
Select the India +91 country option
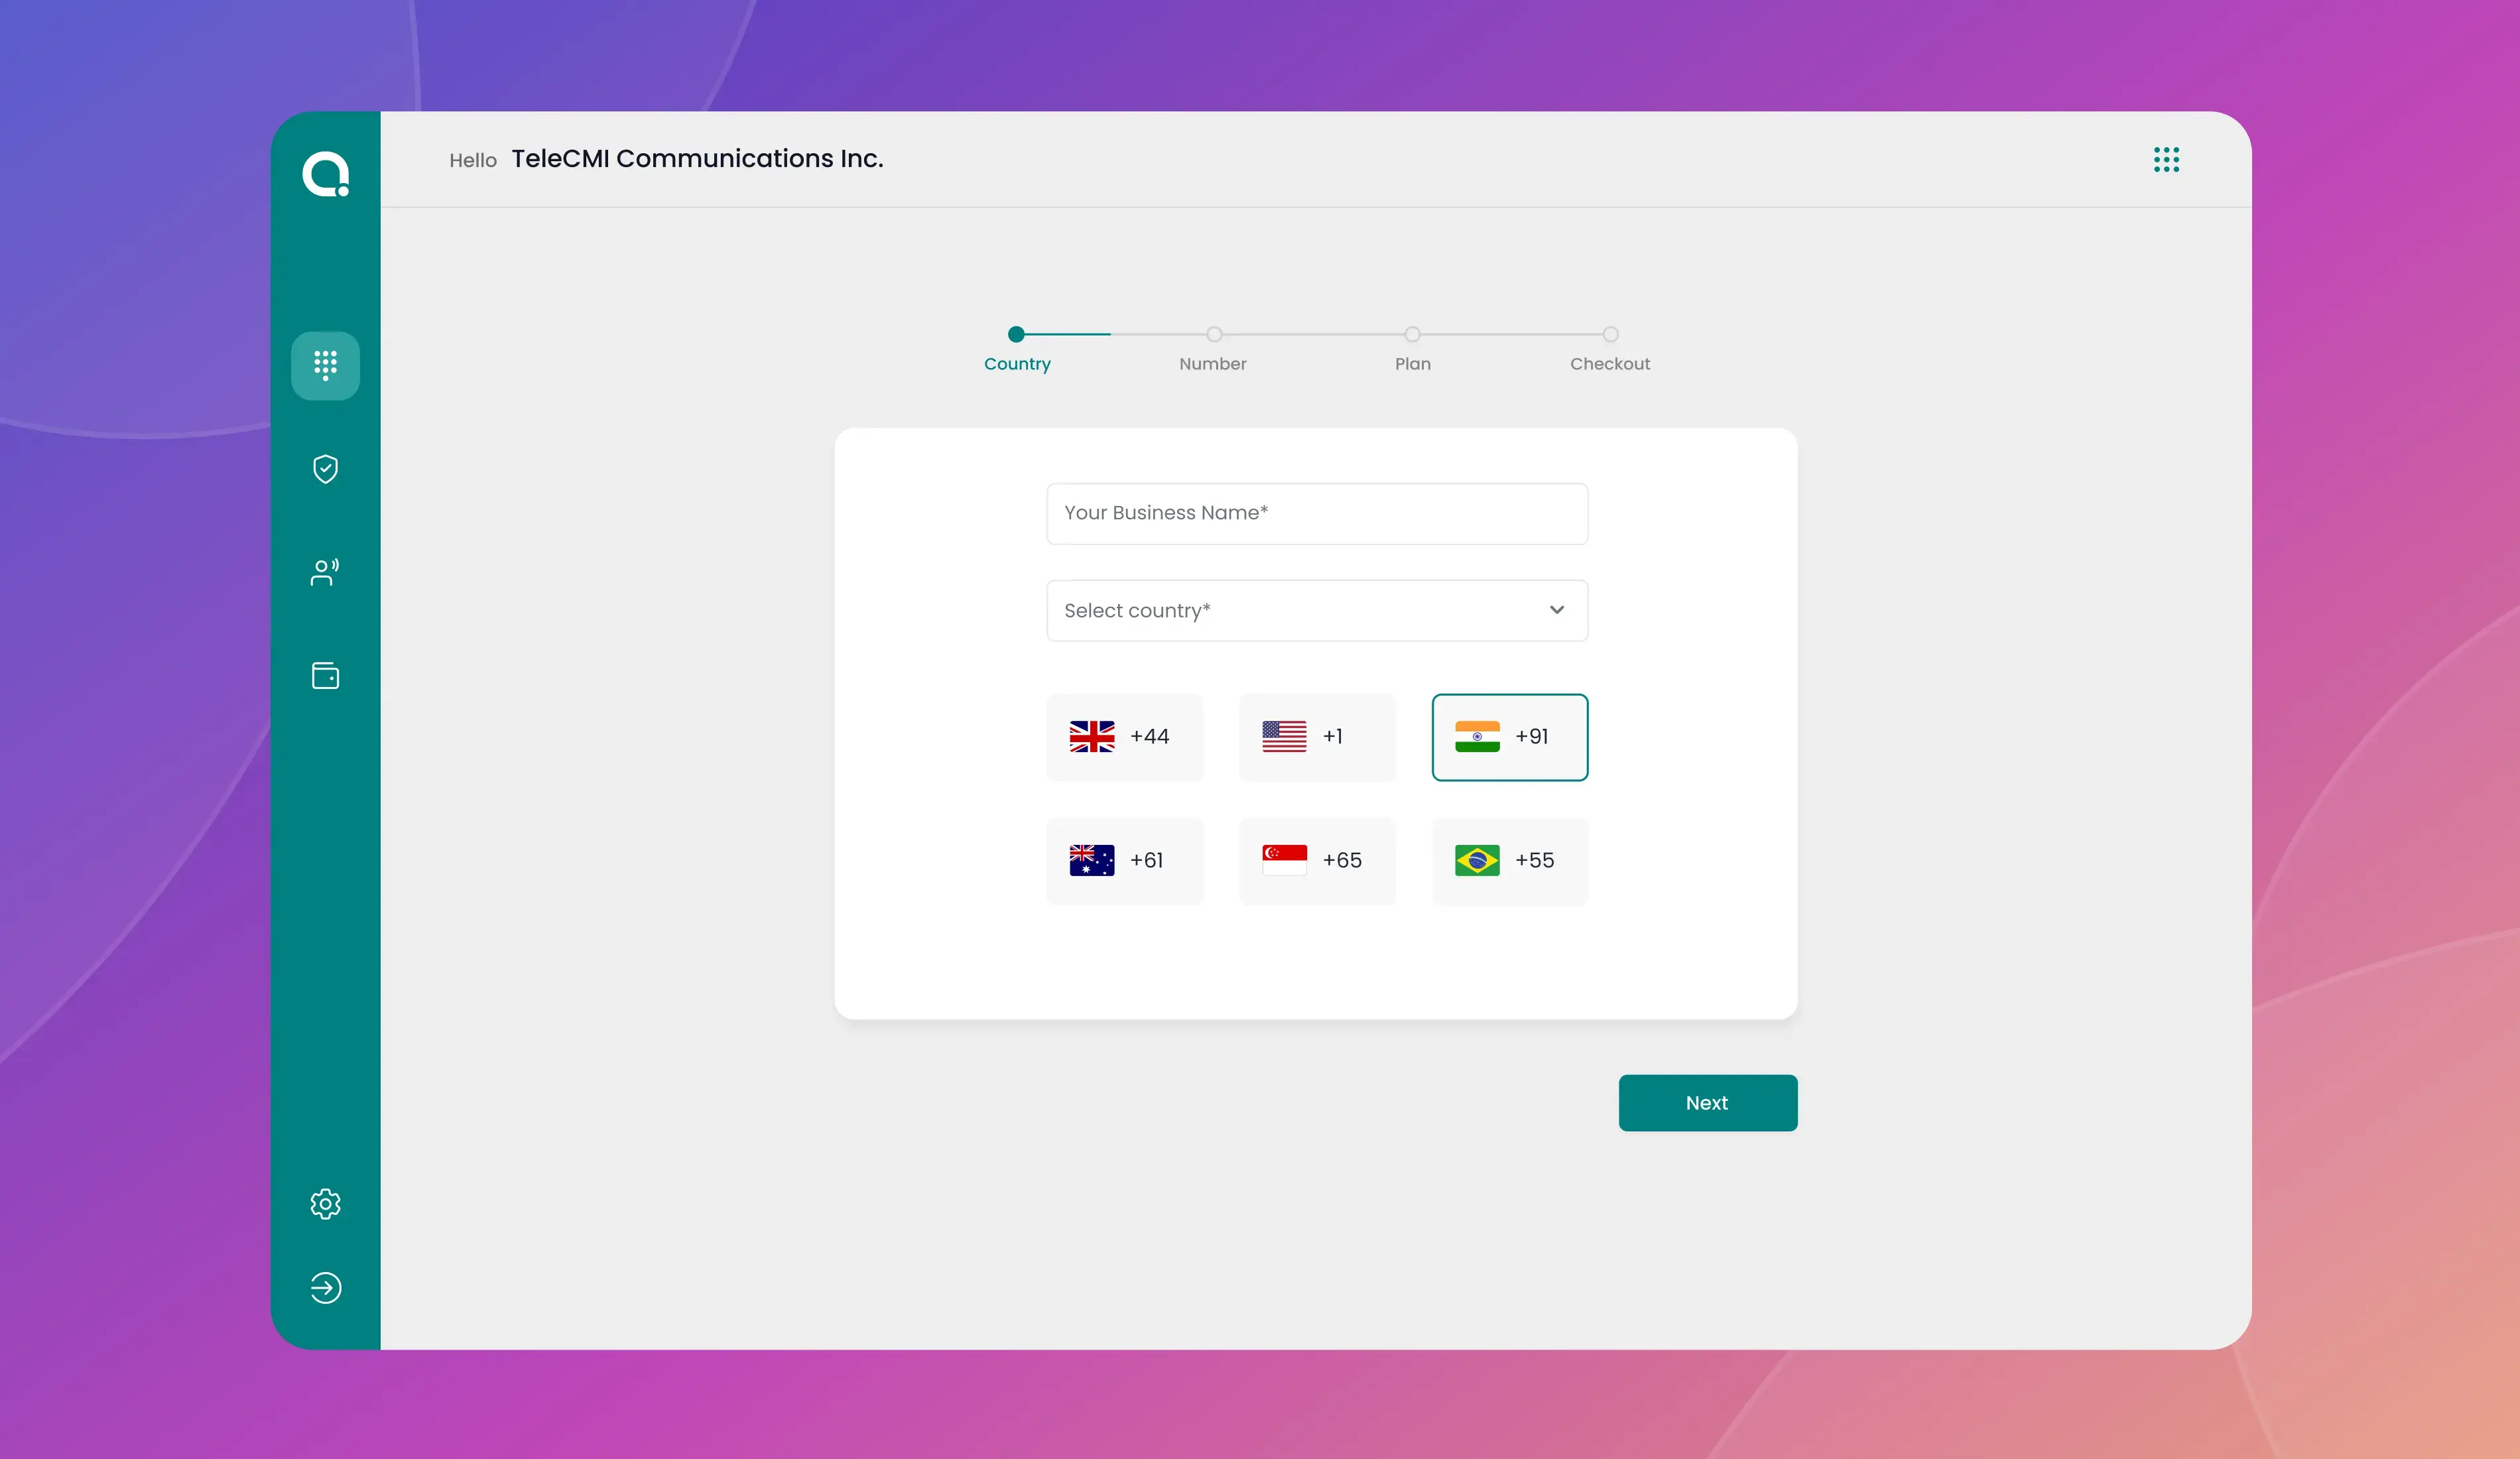(1510, 737)
